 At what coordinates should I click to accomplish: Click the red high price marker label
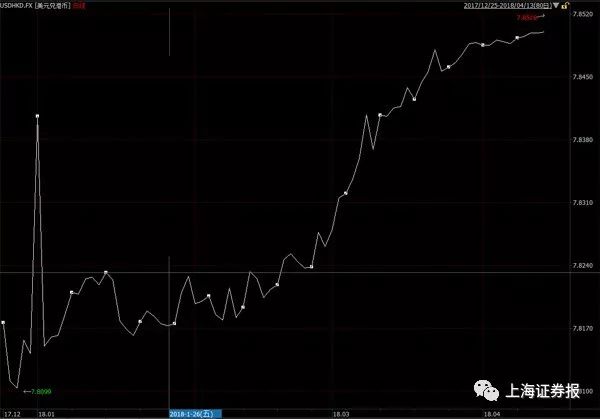(x=527, y=18)
